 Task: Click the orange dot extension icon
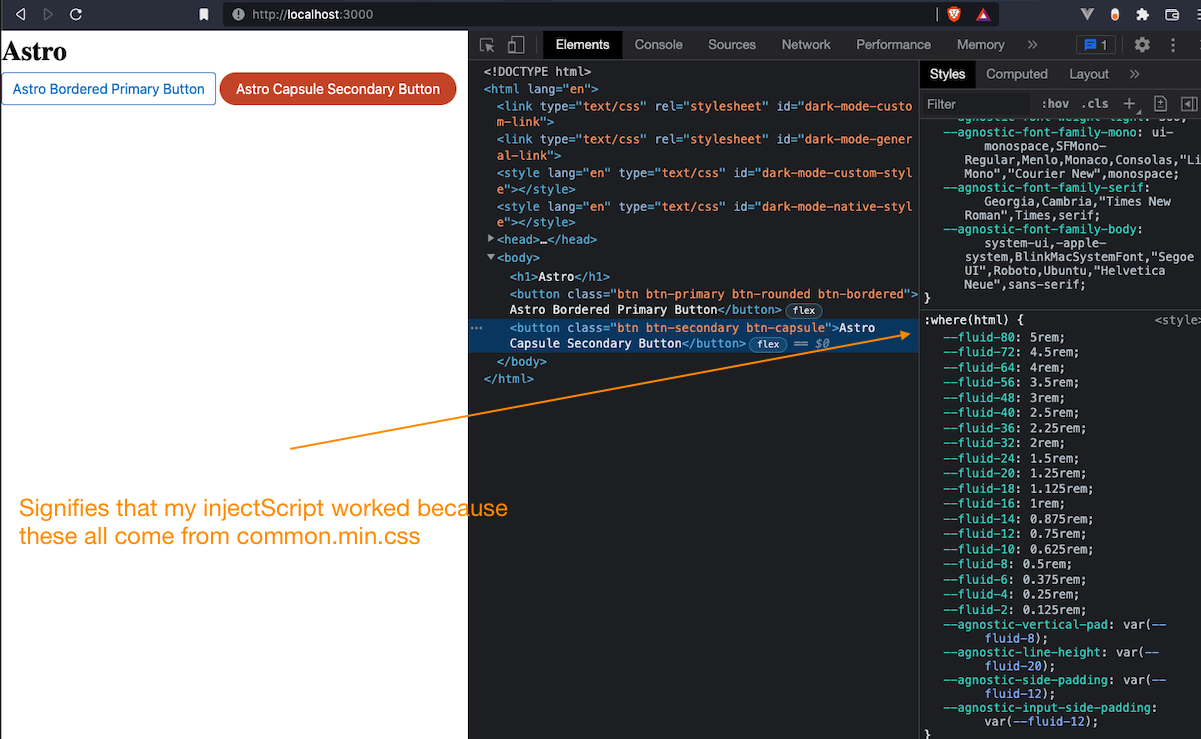pyautogui.click(x=1114, y=14)
